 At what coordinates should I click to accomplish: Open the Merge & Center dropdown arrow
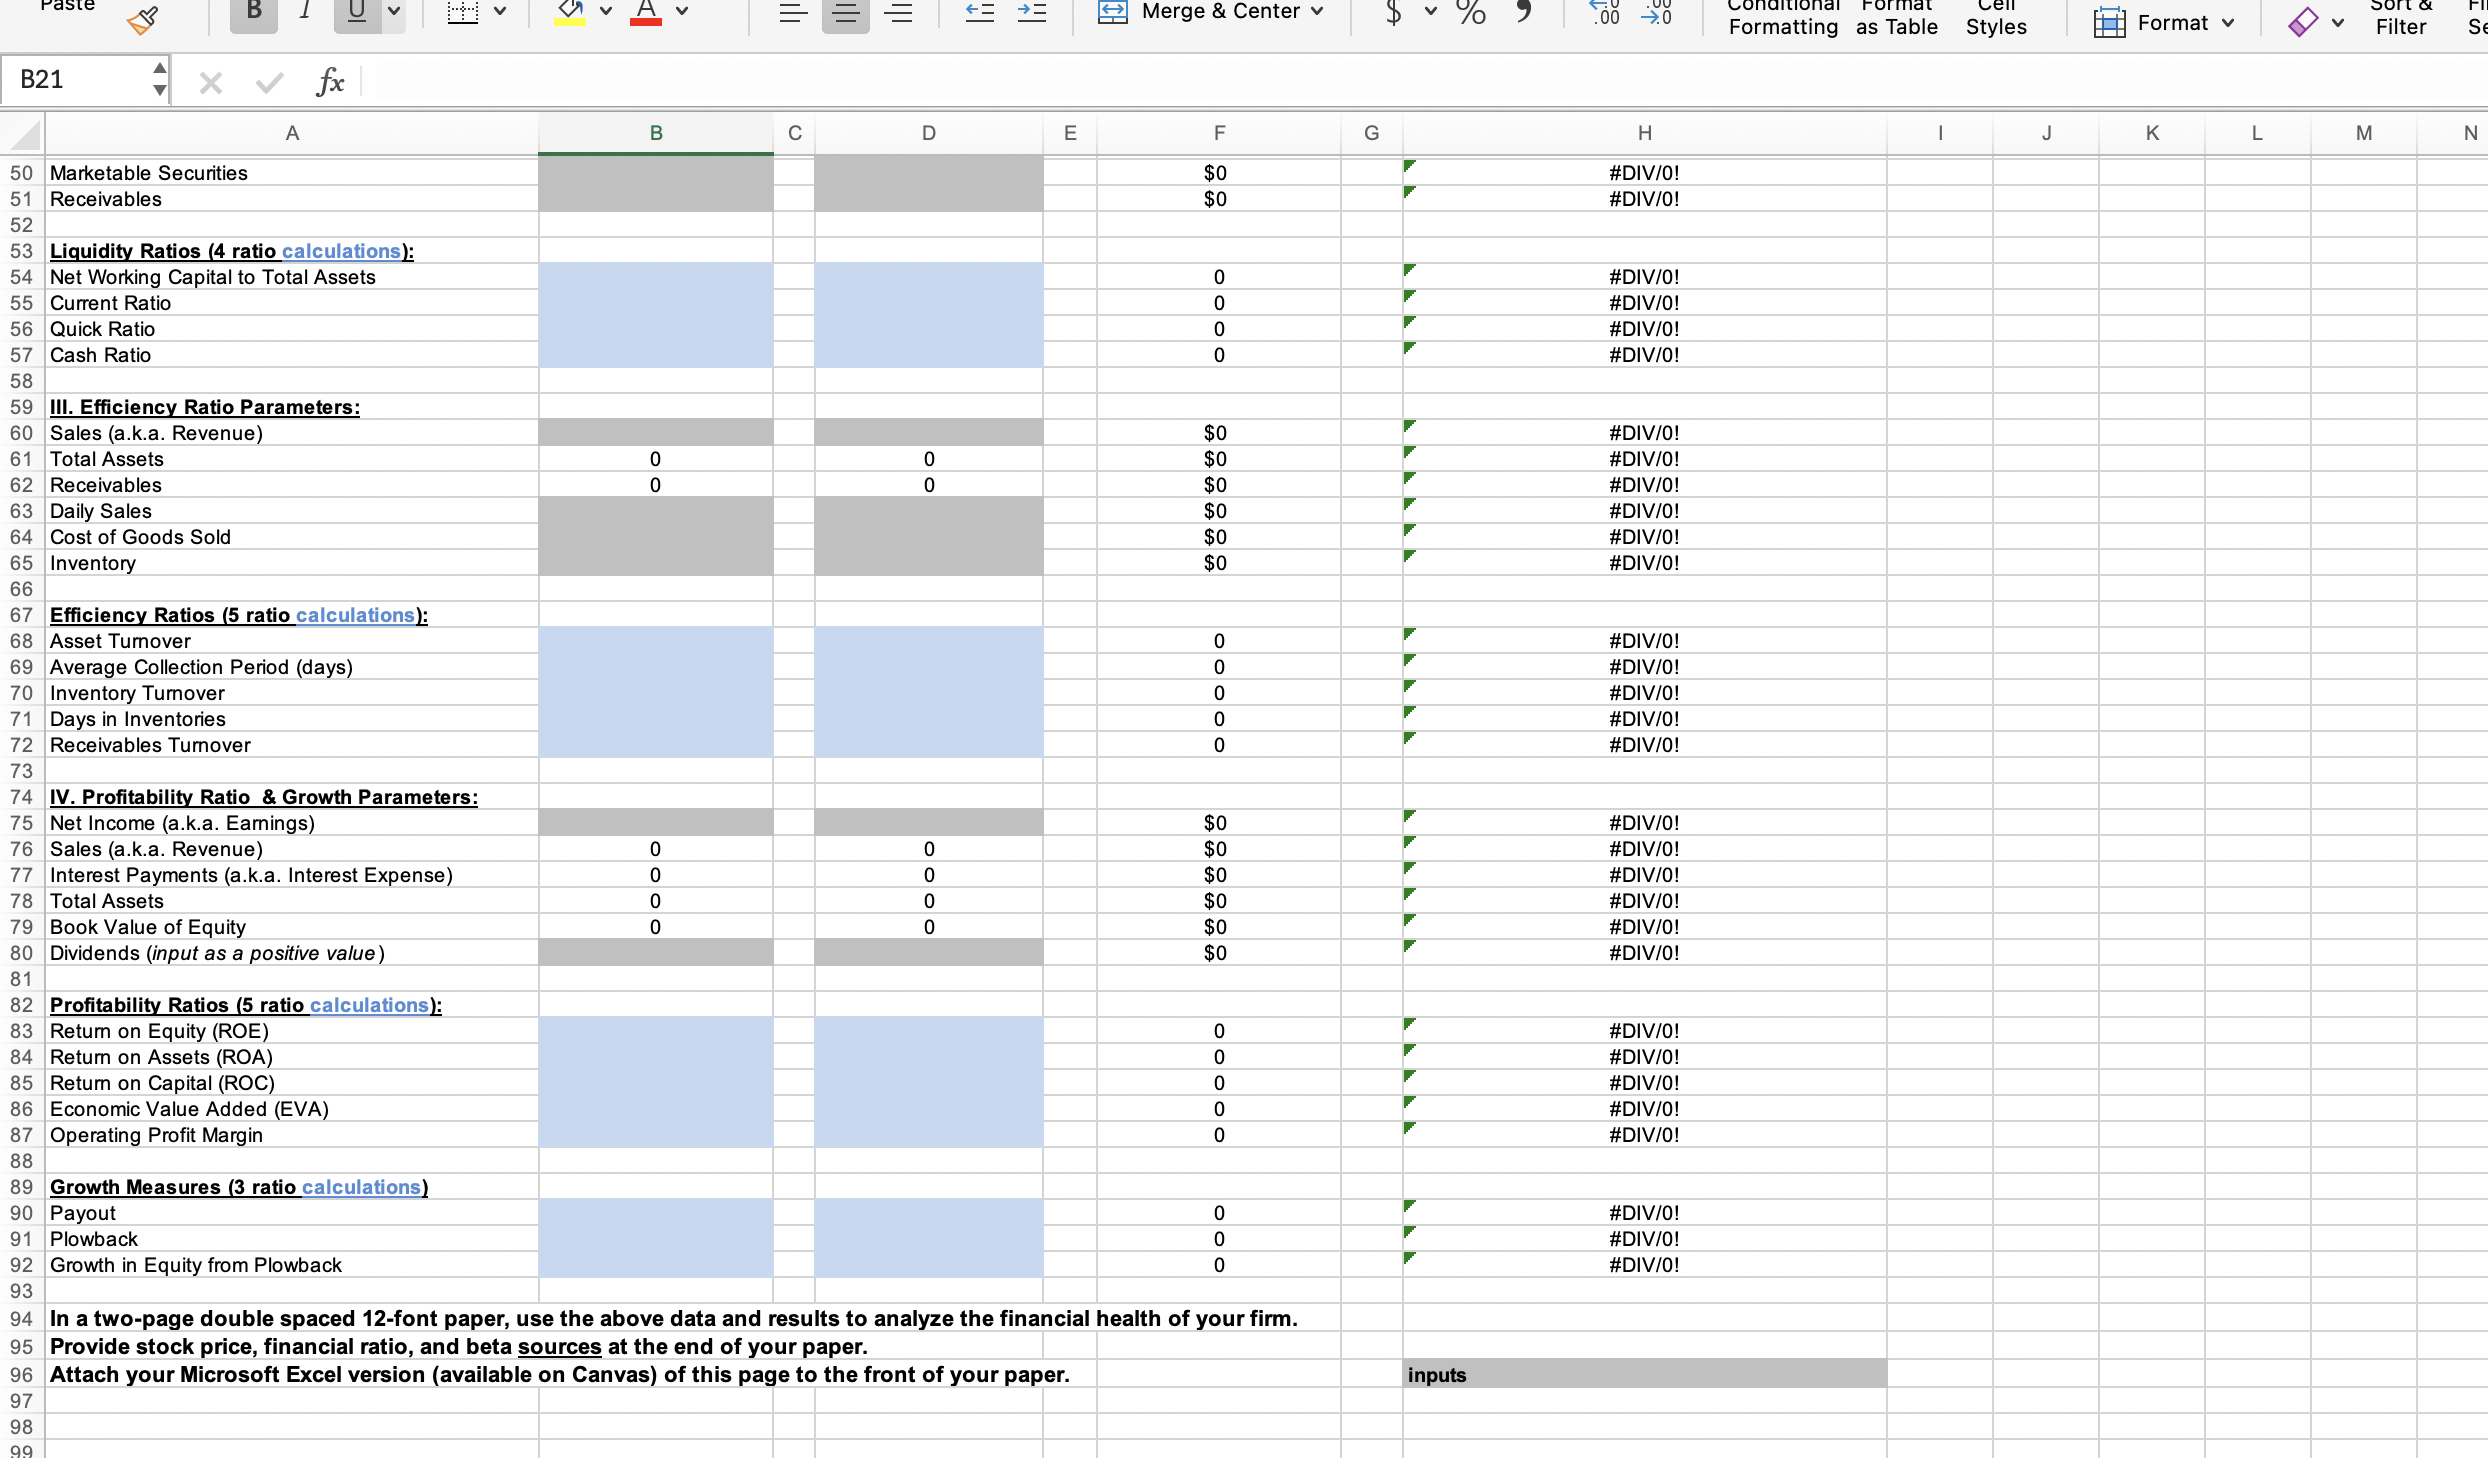[x=1317, y=12]
